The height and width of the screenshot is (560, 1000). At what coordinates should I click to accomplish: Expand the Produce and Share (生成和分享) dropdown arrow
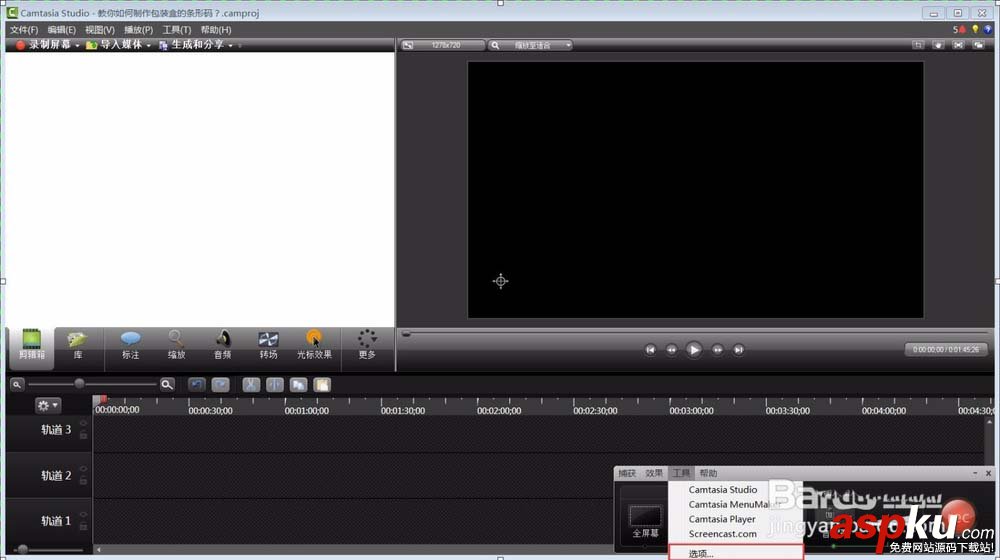pos(230,45)
